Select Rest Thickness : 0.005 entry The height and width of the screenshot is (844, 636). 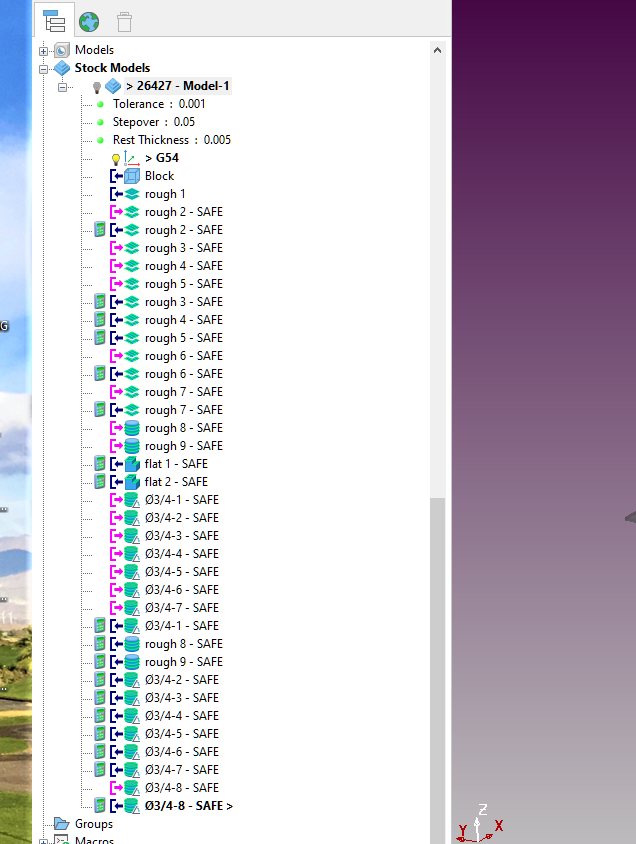[x=172, y=140]
